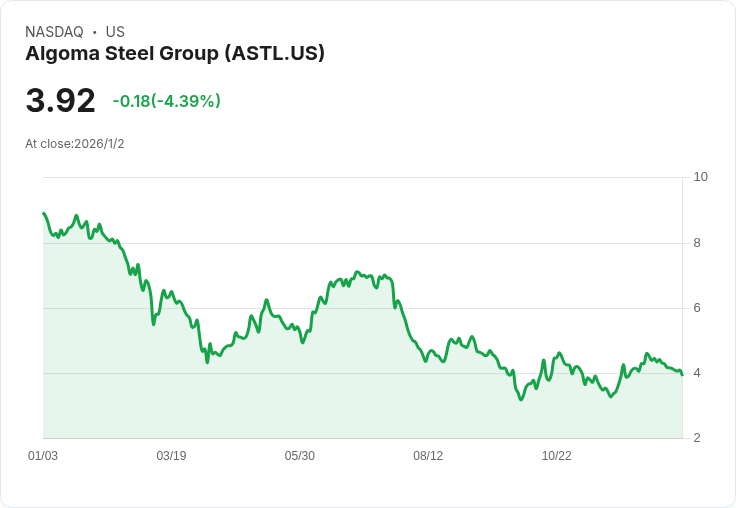736x508 pixels.
Task: Select the 01/03 date axis label
Action: (x=43, y=456)
